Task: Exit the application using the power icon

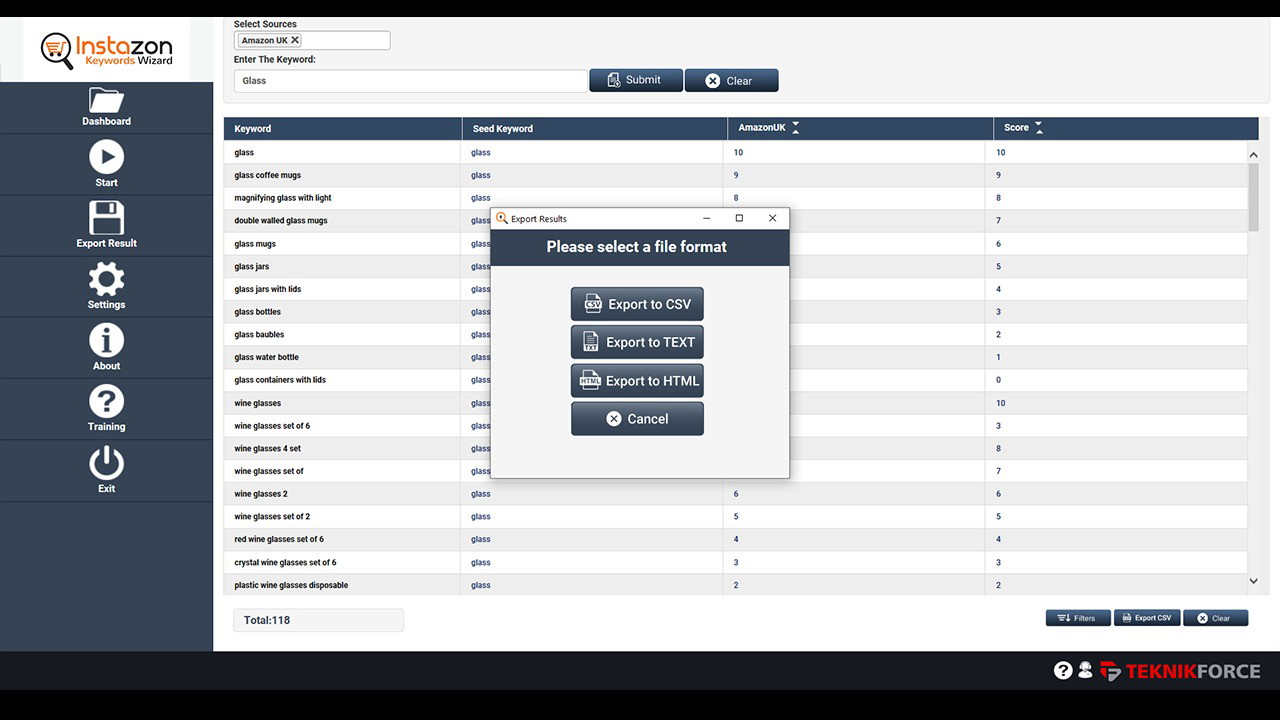Action: coord(106,470)
